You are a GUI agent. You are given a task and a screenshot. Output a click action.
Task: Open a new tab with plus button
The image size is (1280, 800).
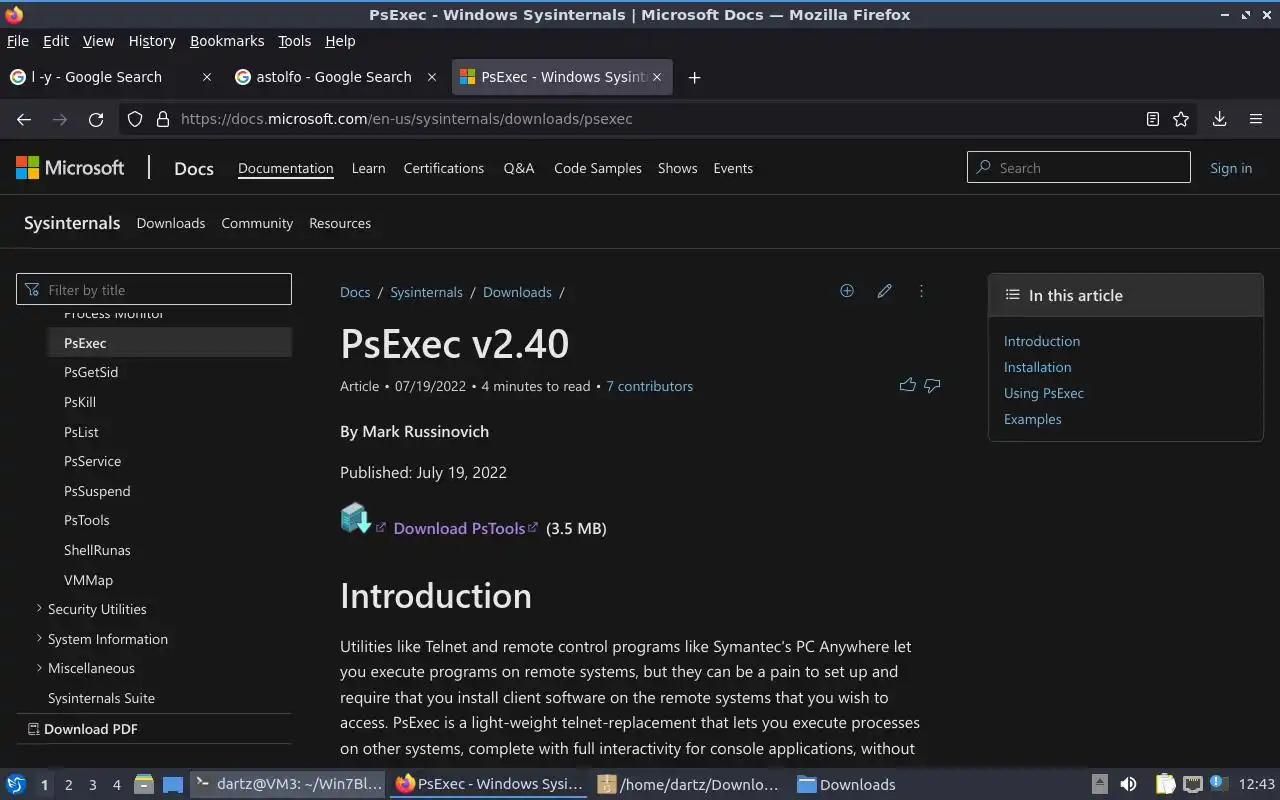pos(694,78)
